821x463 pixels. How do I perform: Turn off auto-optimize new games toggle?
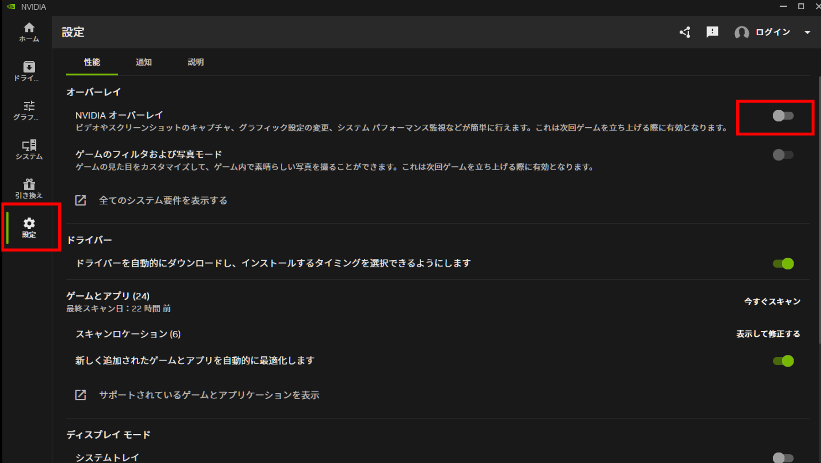[x=783, y=361]
